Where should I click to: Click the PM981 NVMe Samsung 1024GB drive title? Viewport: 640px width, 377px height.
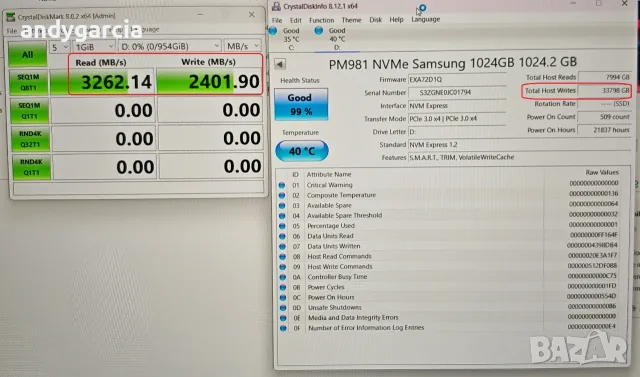[452, 63]
